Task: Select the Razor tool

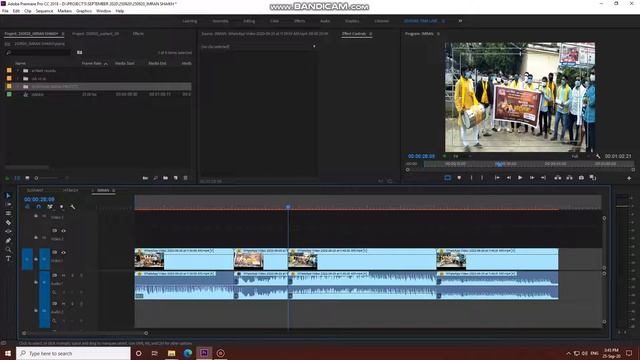Action: [x=8, y=222]
